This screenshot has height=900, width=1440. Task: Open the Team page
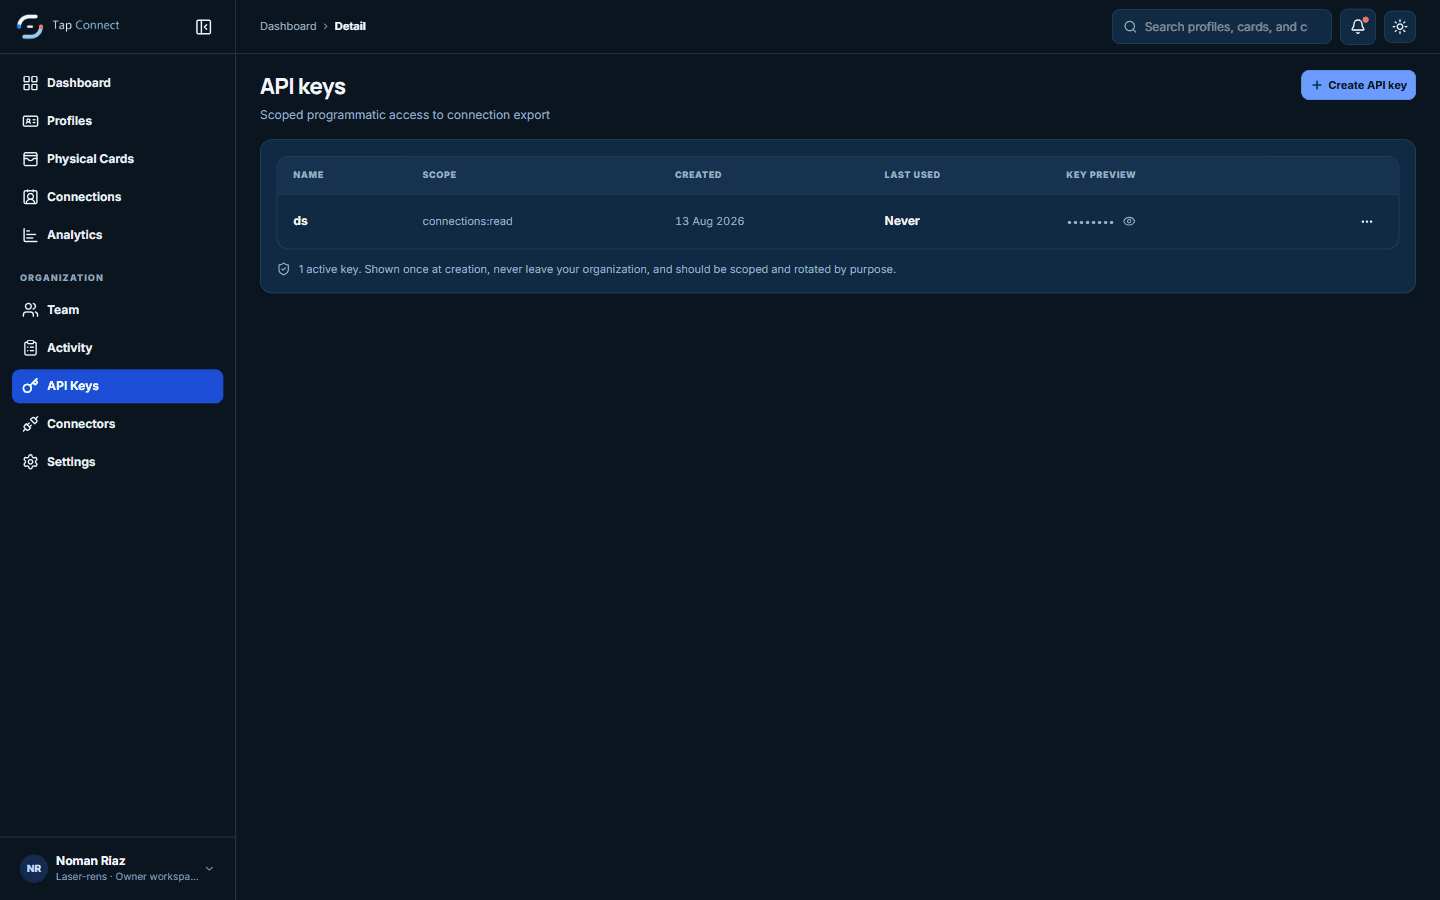(x=117, y=310)
